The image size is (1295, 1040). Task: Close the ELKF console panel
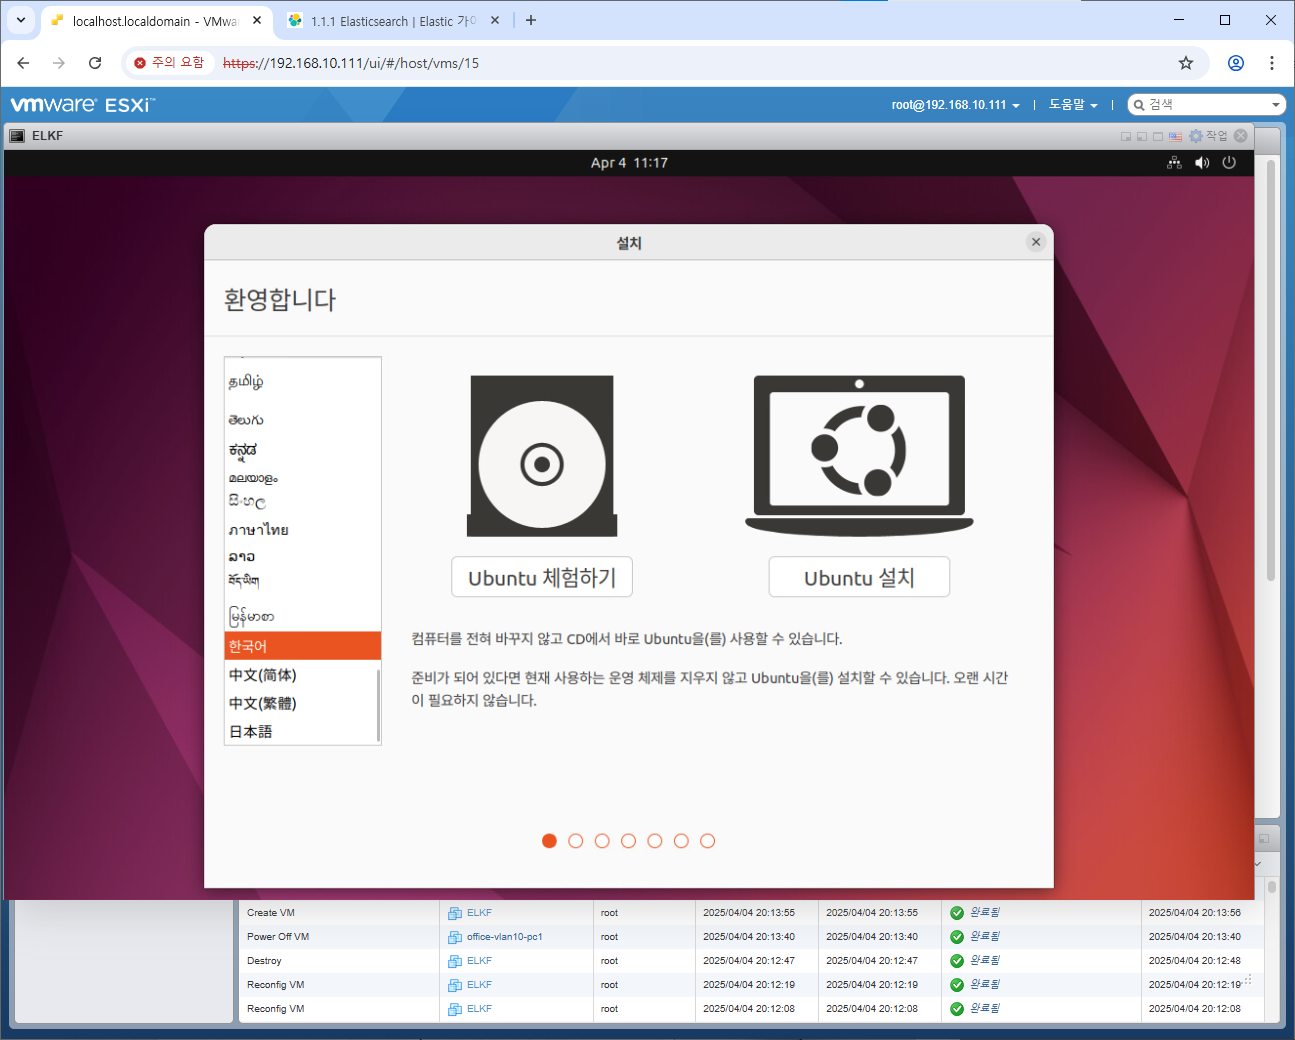click(1241, 136)
